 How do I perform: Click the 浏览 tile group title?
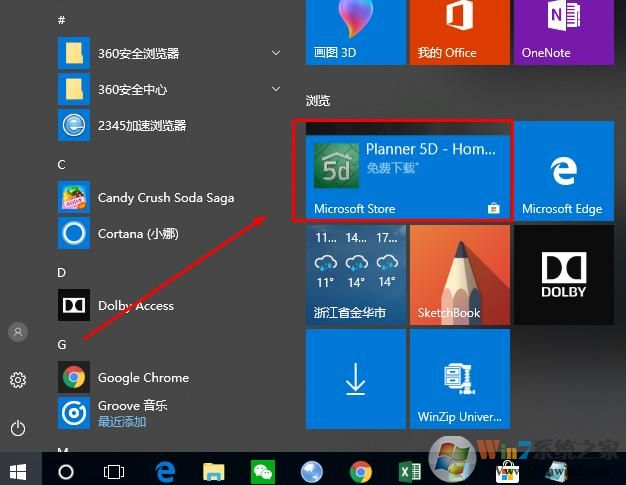[318, 101]
